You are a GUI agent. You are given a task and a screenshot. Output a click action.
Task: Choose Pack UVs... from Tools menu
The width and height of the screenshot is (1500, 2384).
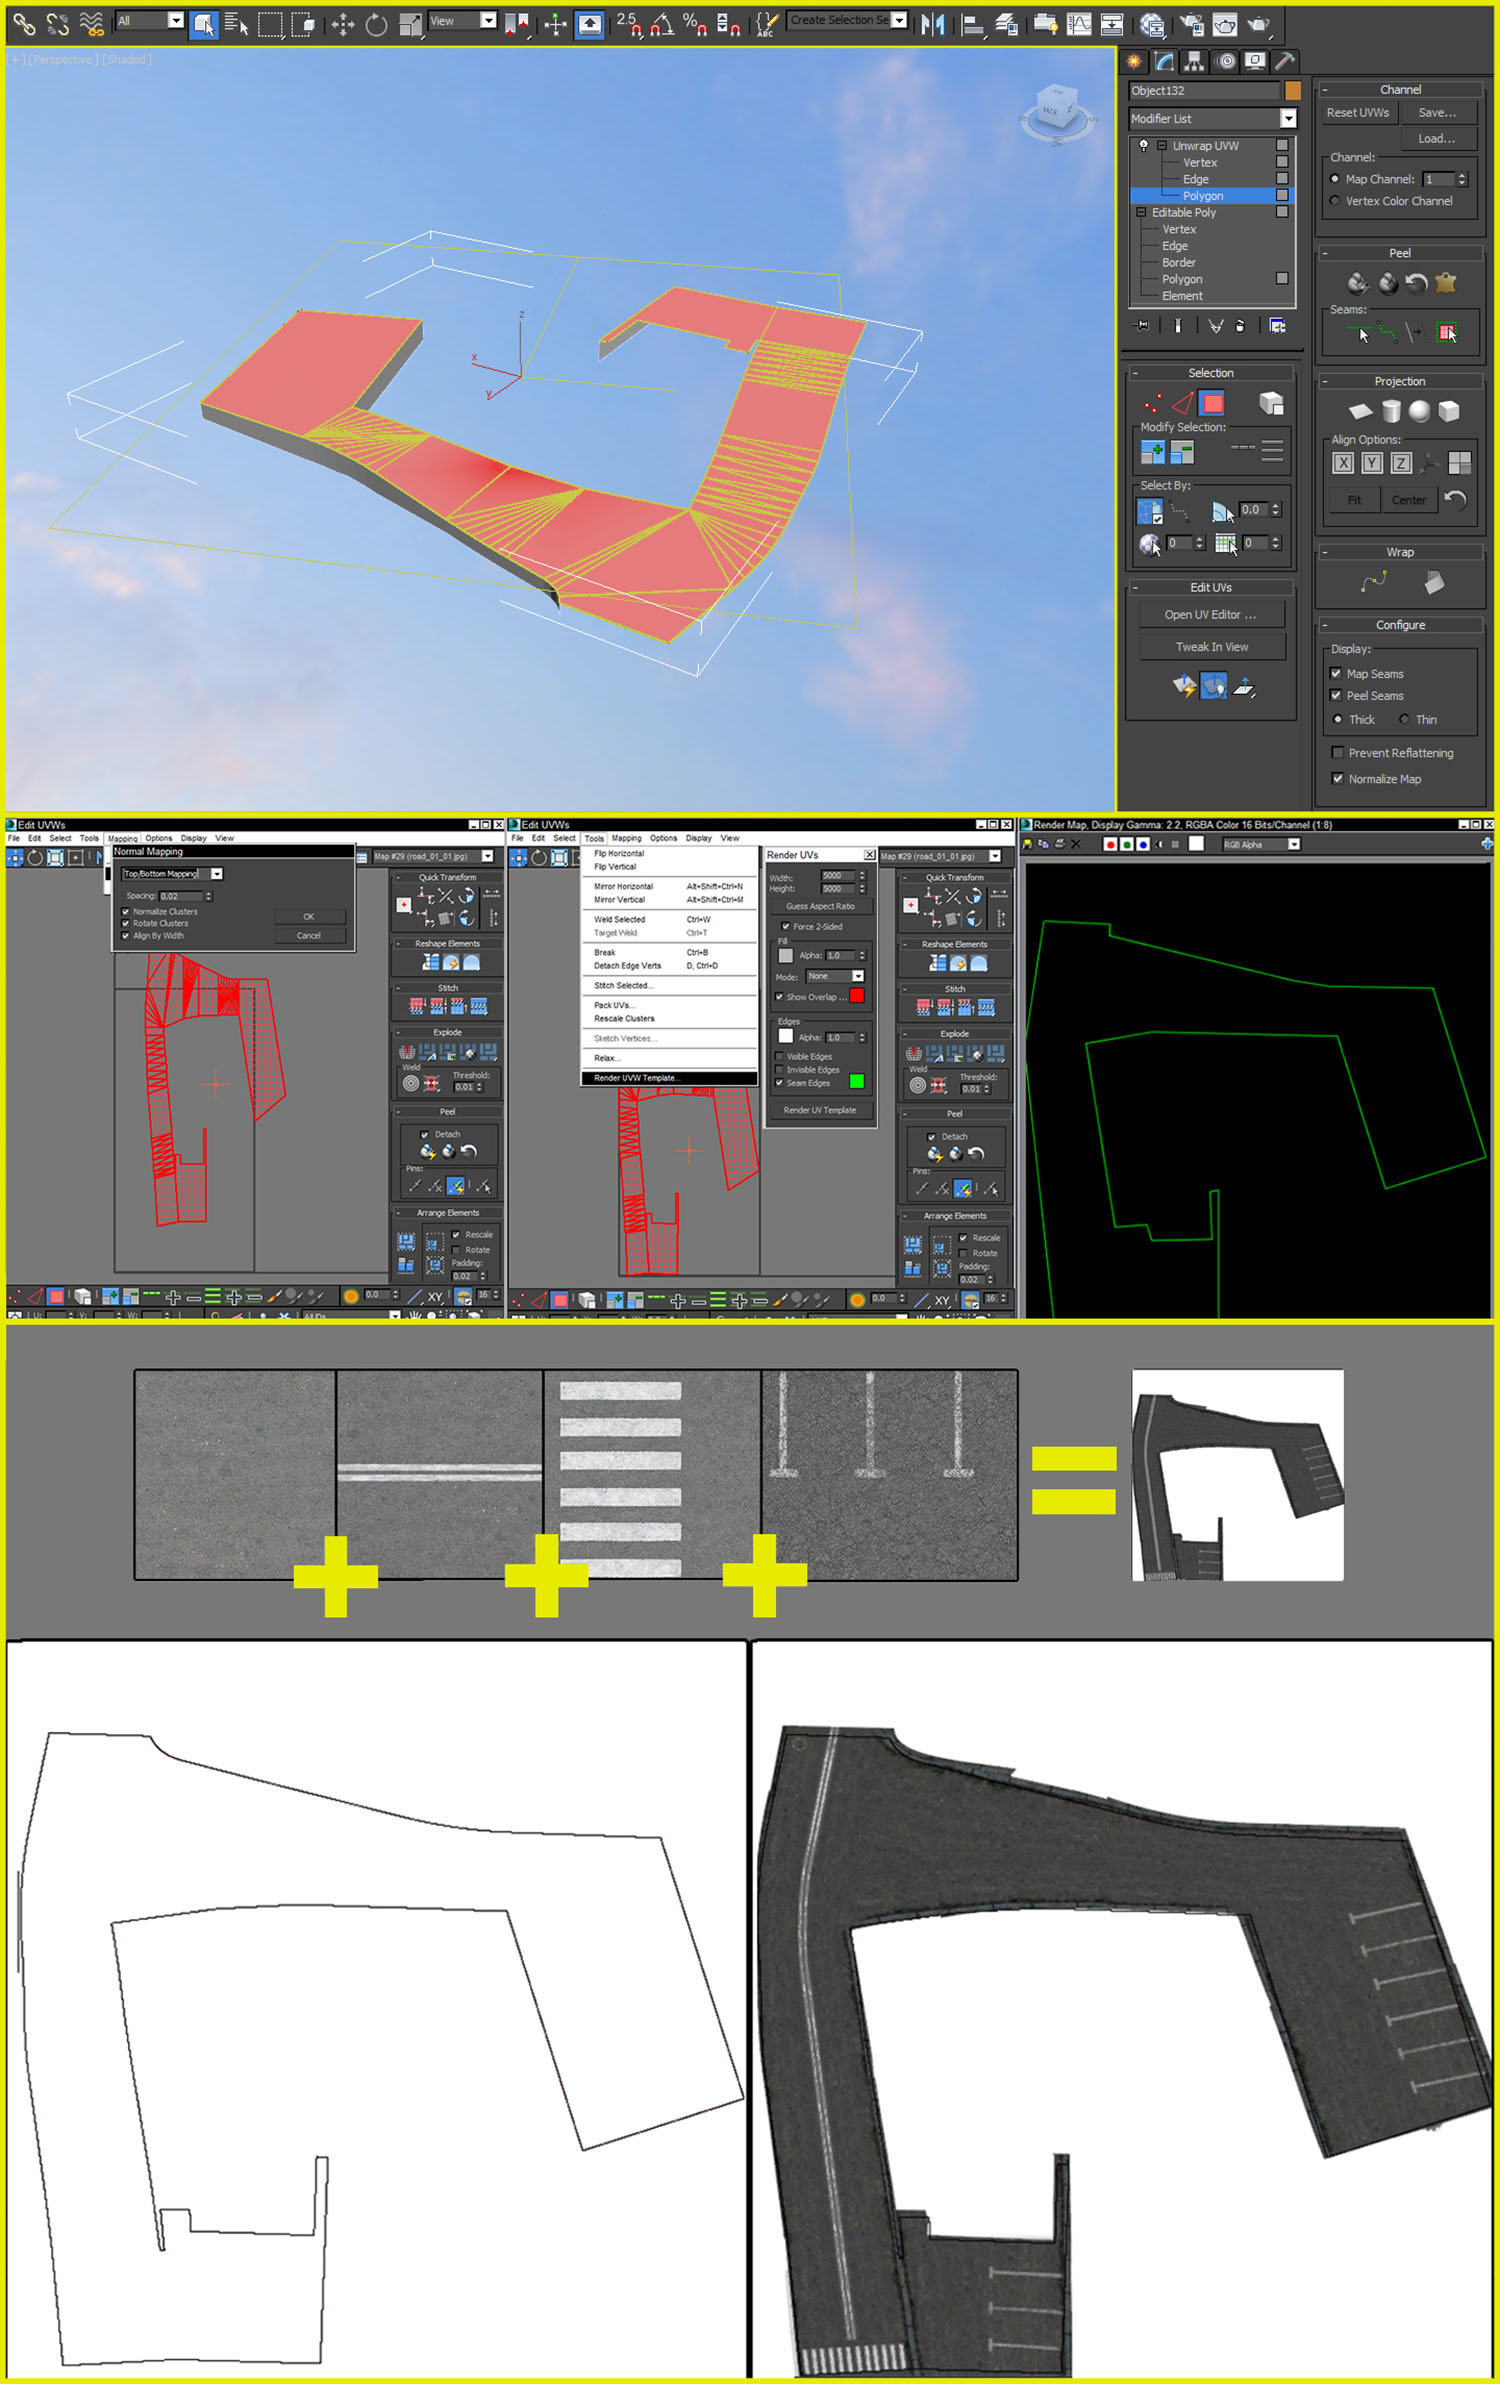pyautogui.click(x=612, y=1005)
